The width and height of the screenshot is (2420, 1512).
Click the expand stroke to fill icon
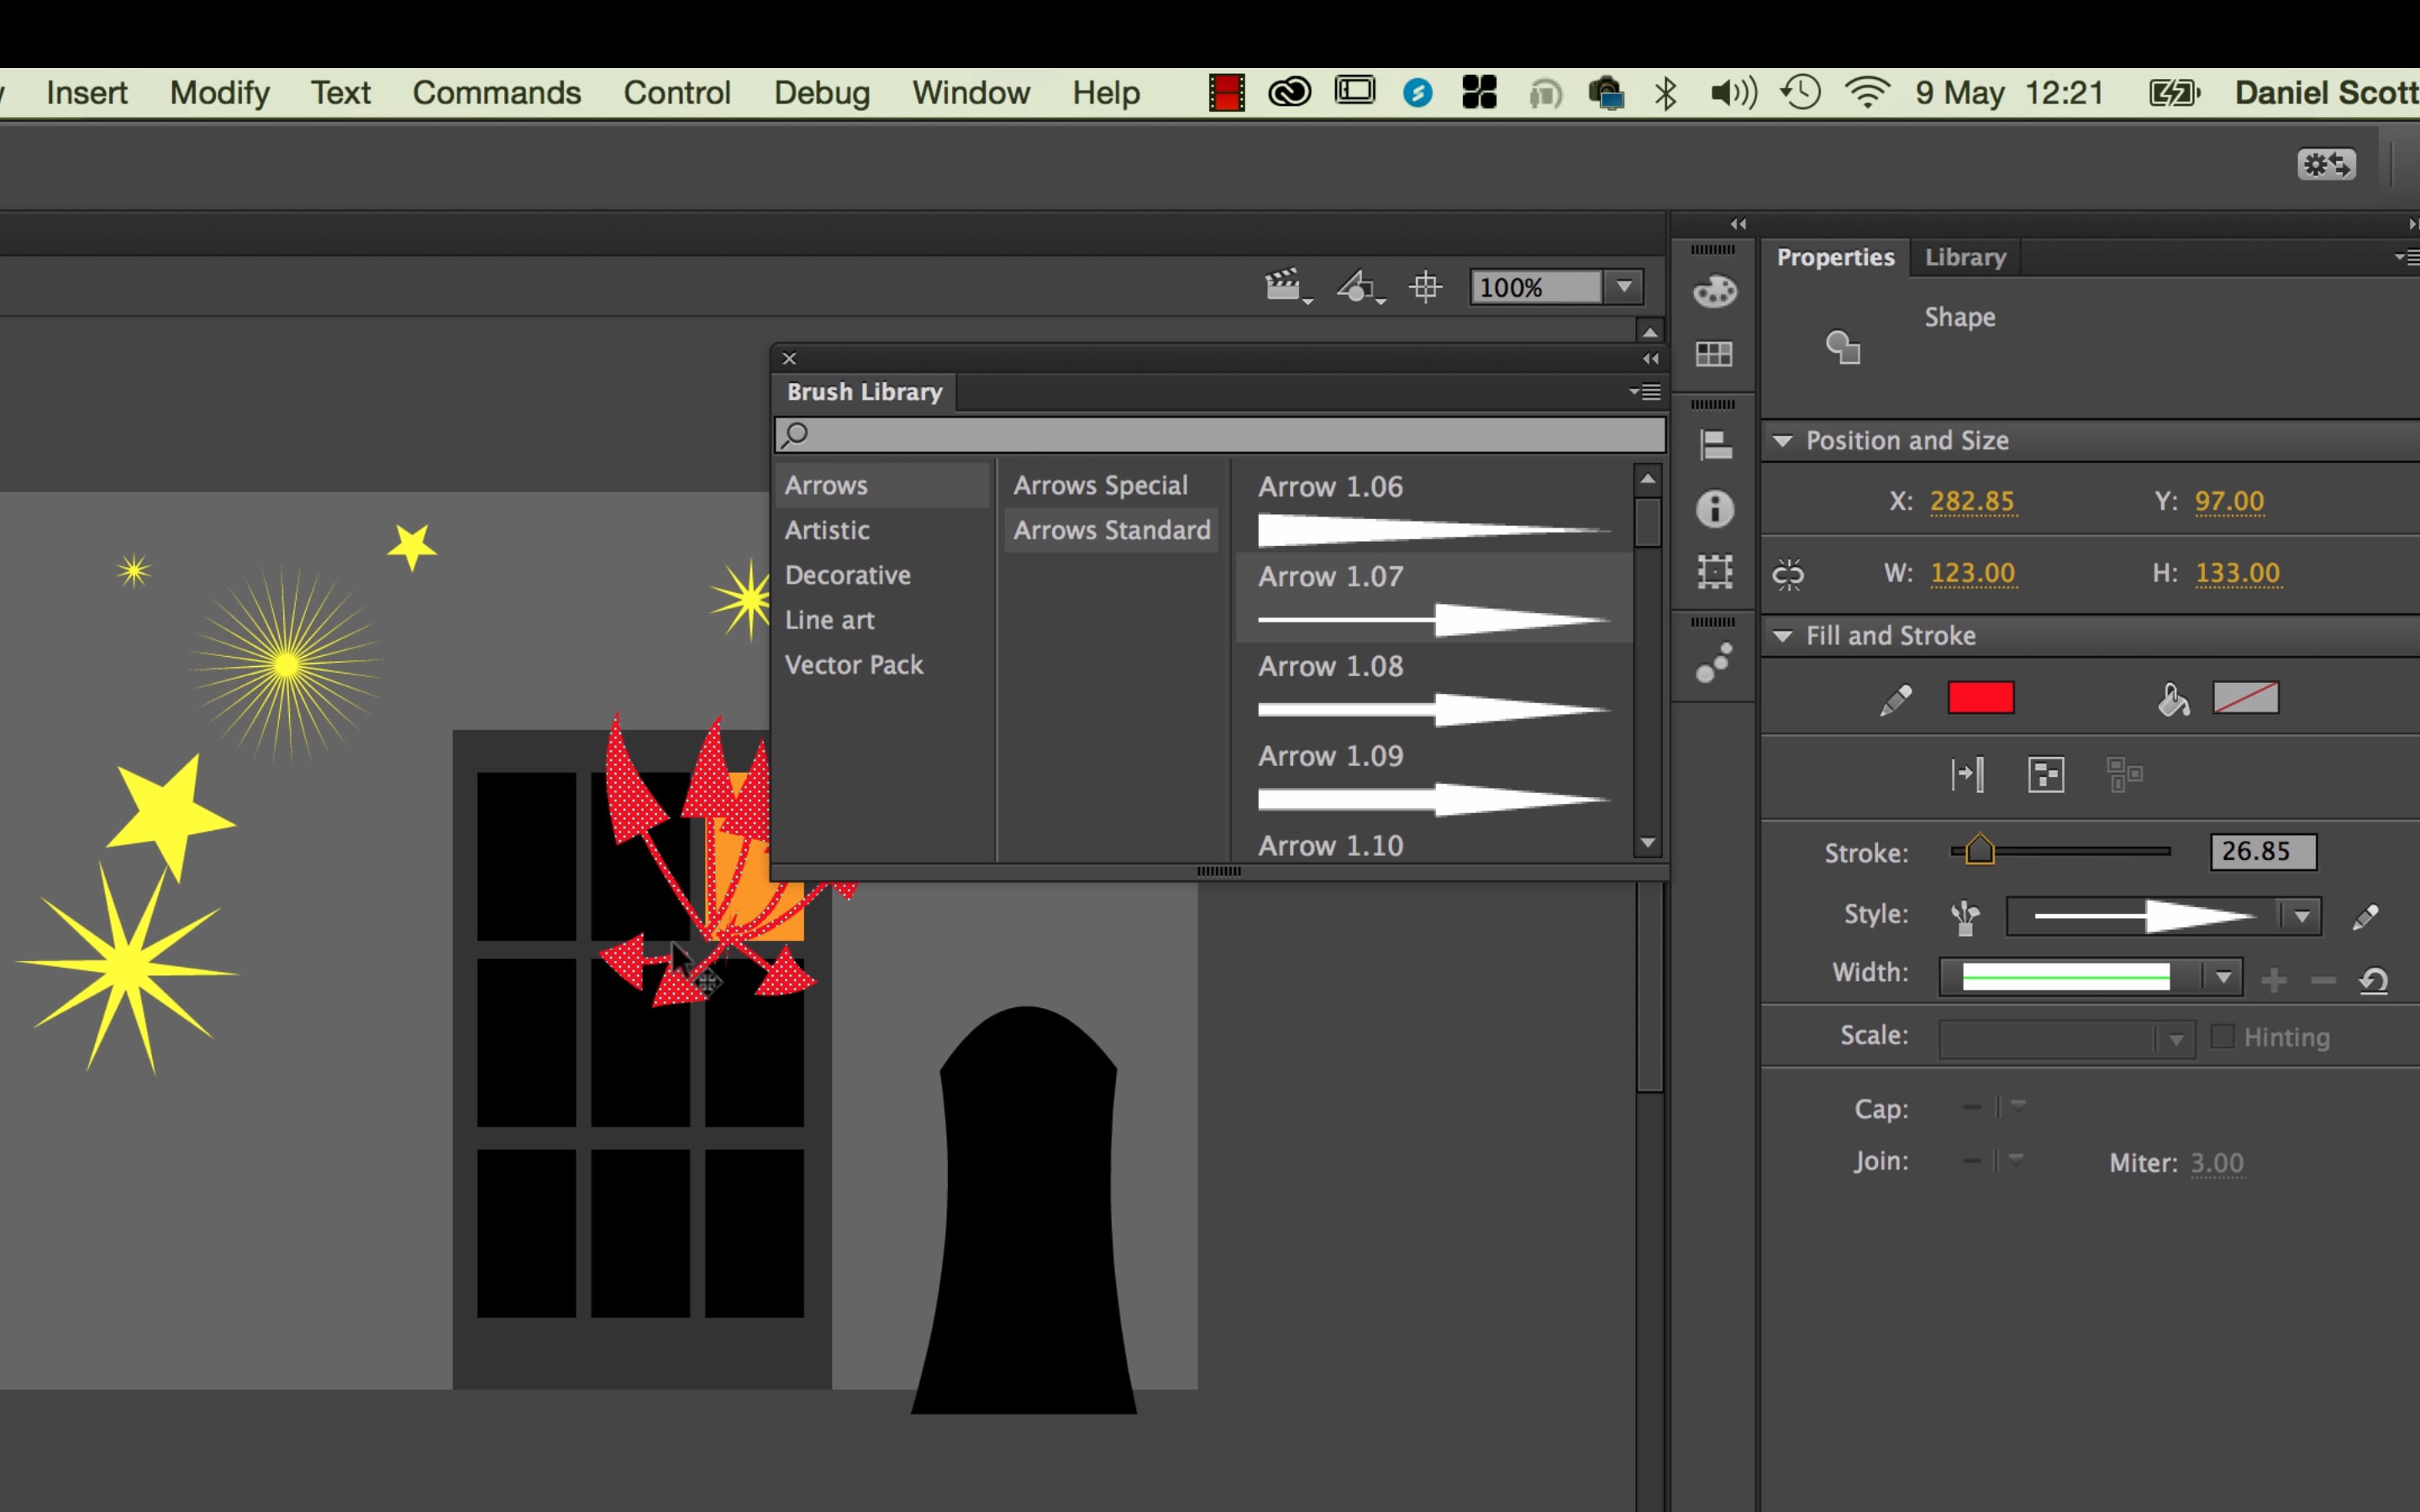tap(1967, 775)
